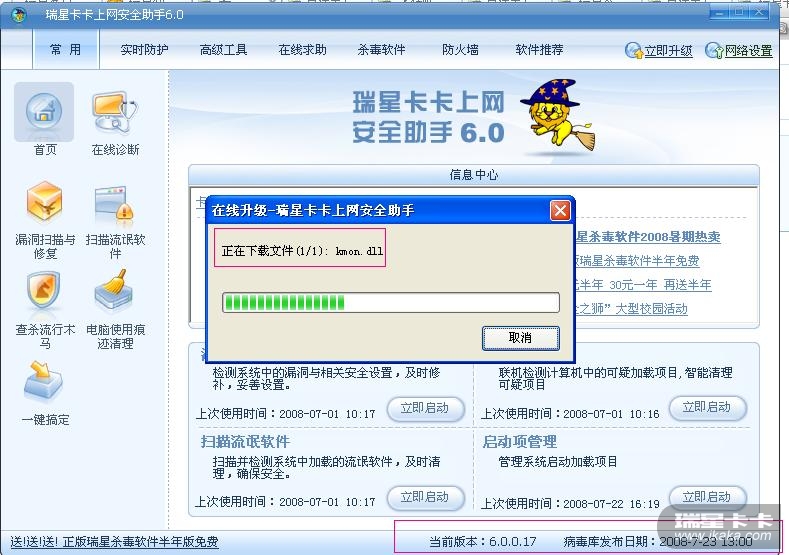Image resolution: width=789 pixels, height=555 pixels.
Task: Click the download progress bar
Action: 390,303
